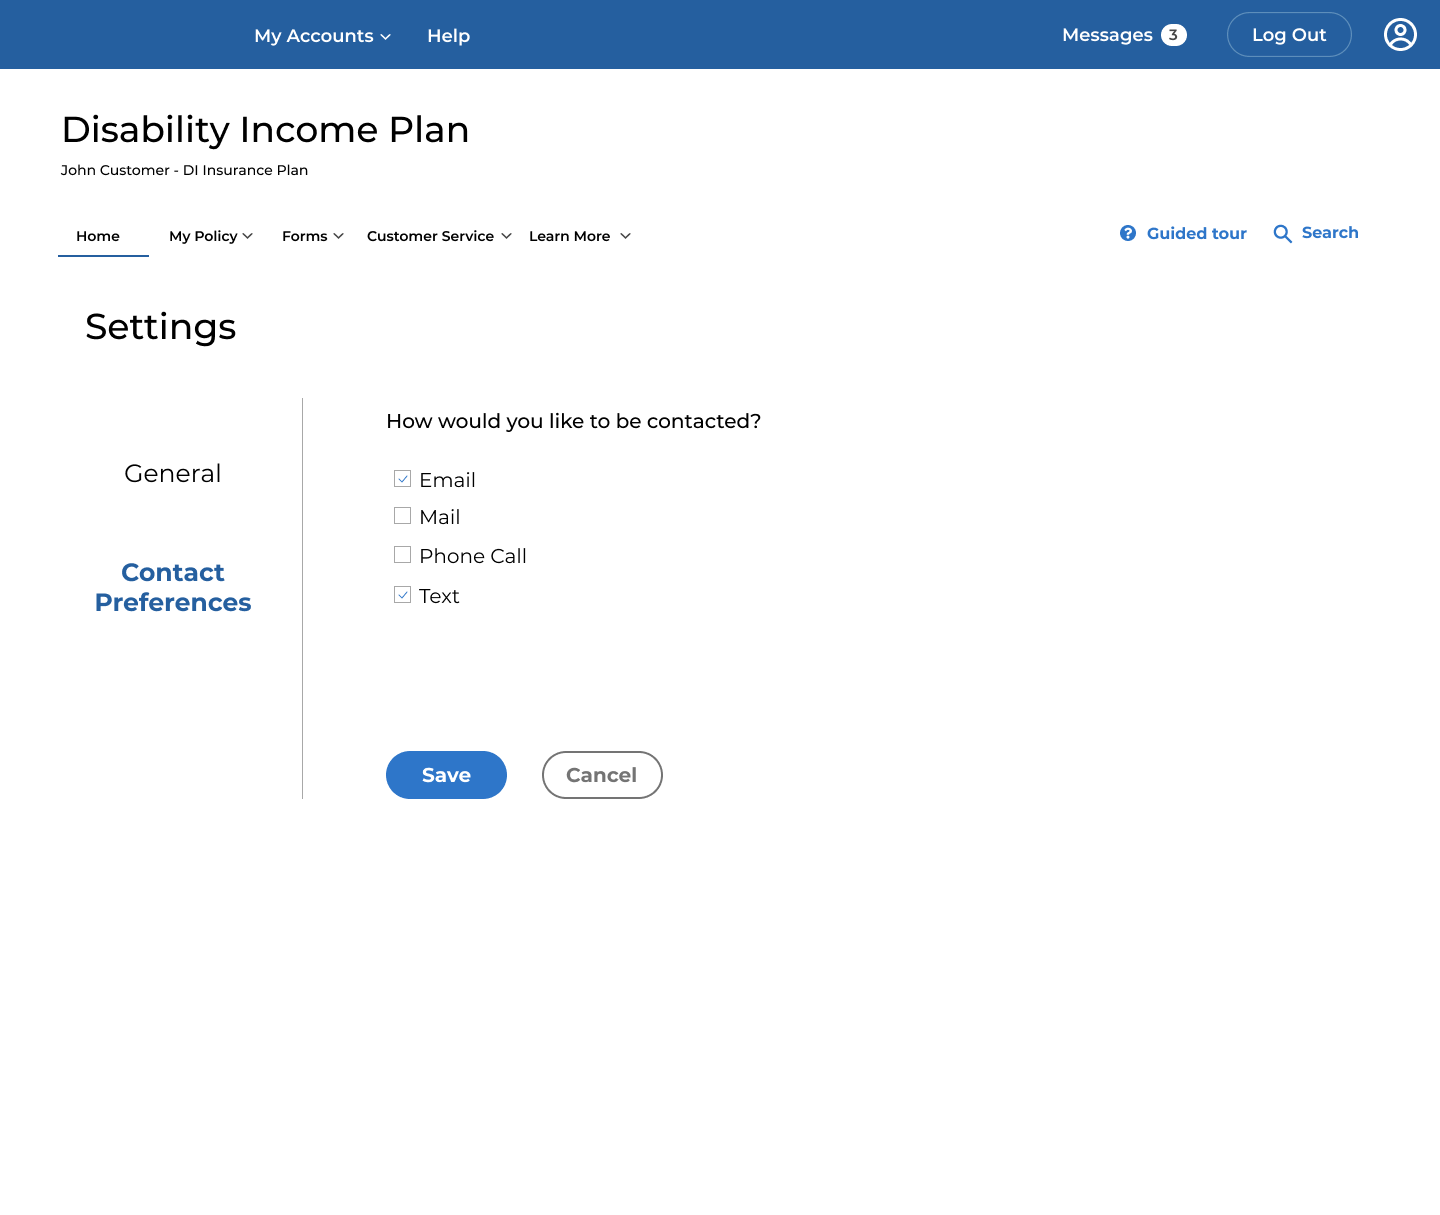Switch to General settings section
The image size is (1440, 1215).
pyautogui.click(x=173, y=473)
